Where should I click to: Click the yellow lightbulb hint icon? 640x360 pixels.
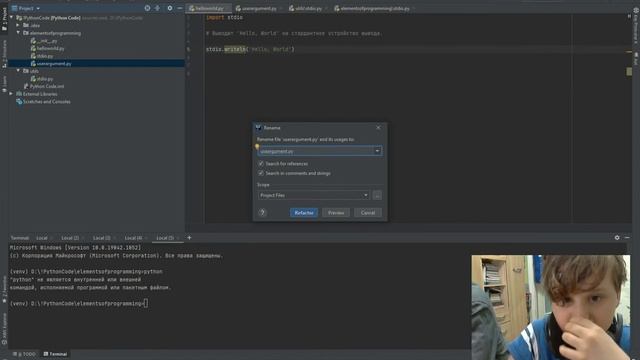click(x=257, y=147)
